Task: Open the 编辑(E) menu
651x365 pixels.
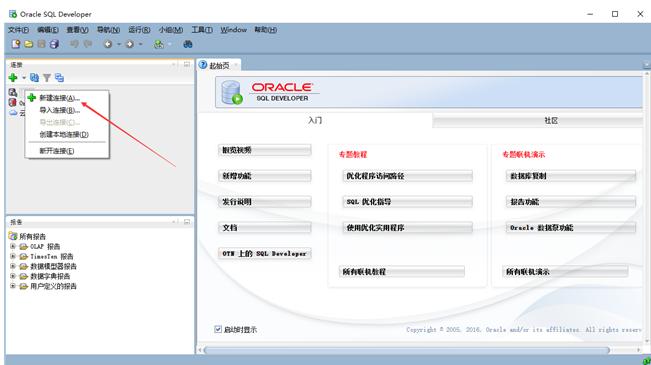Action: point(48,30)
